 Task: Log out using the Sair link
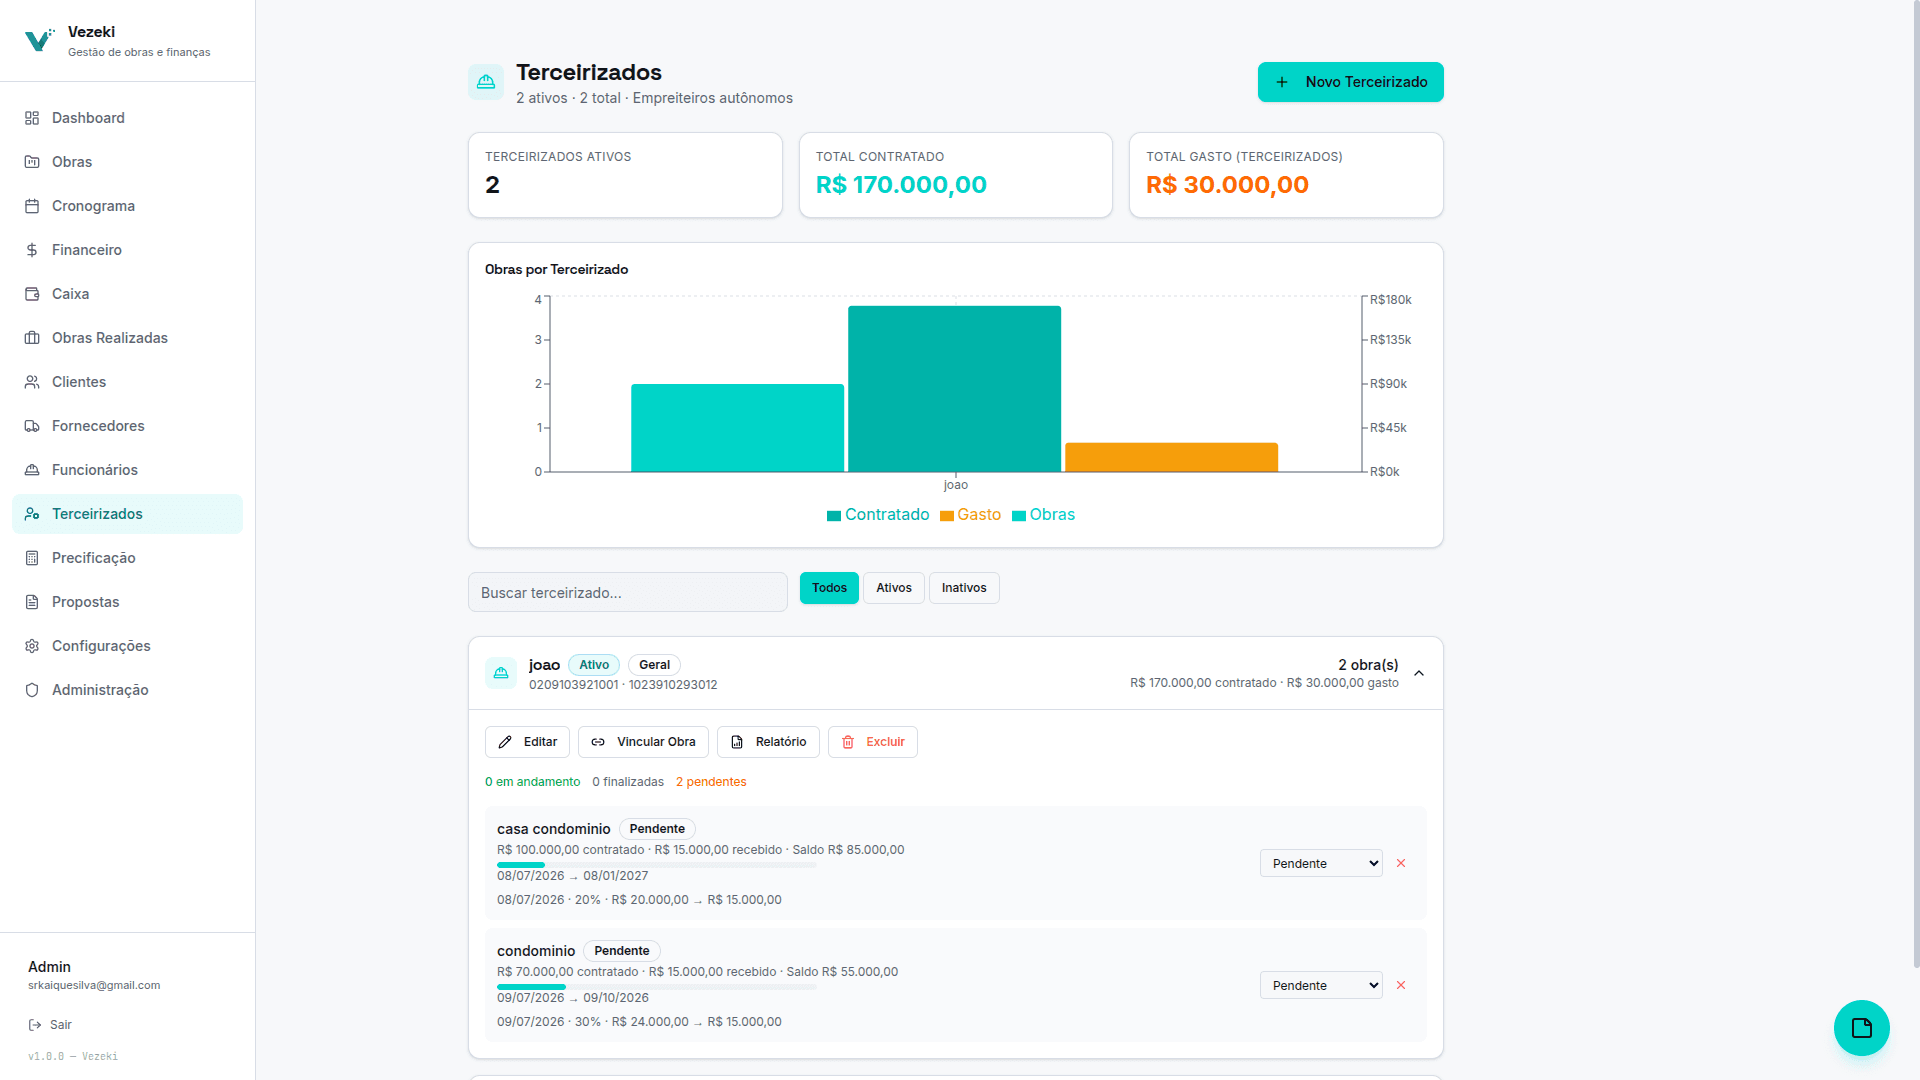(50, 1025)
